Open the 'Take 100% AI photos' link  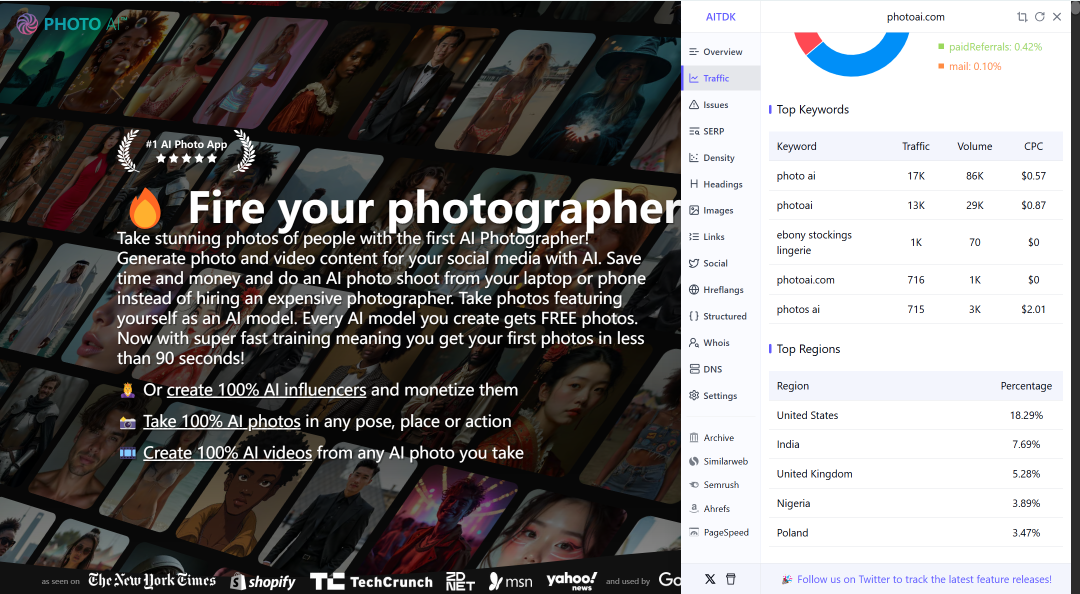coord(222,421)
